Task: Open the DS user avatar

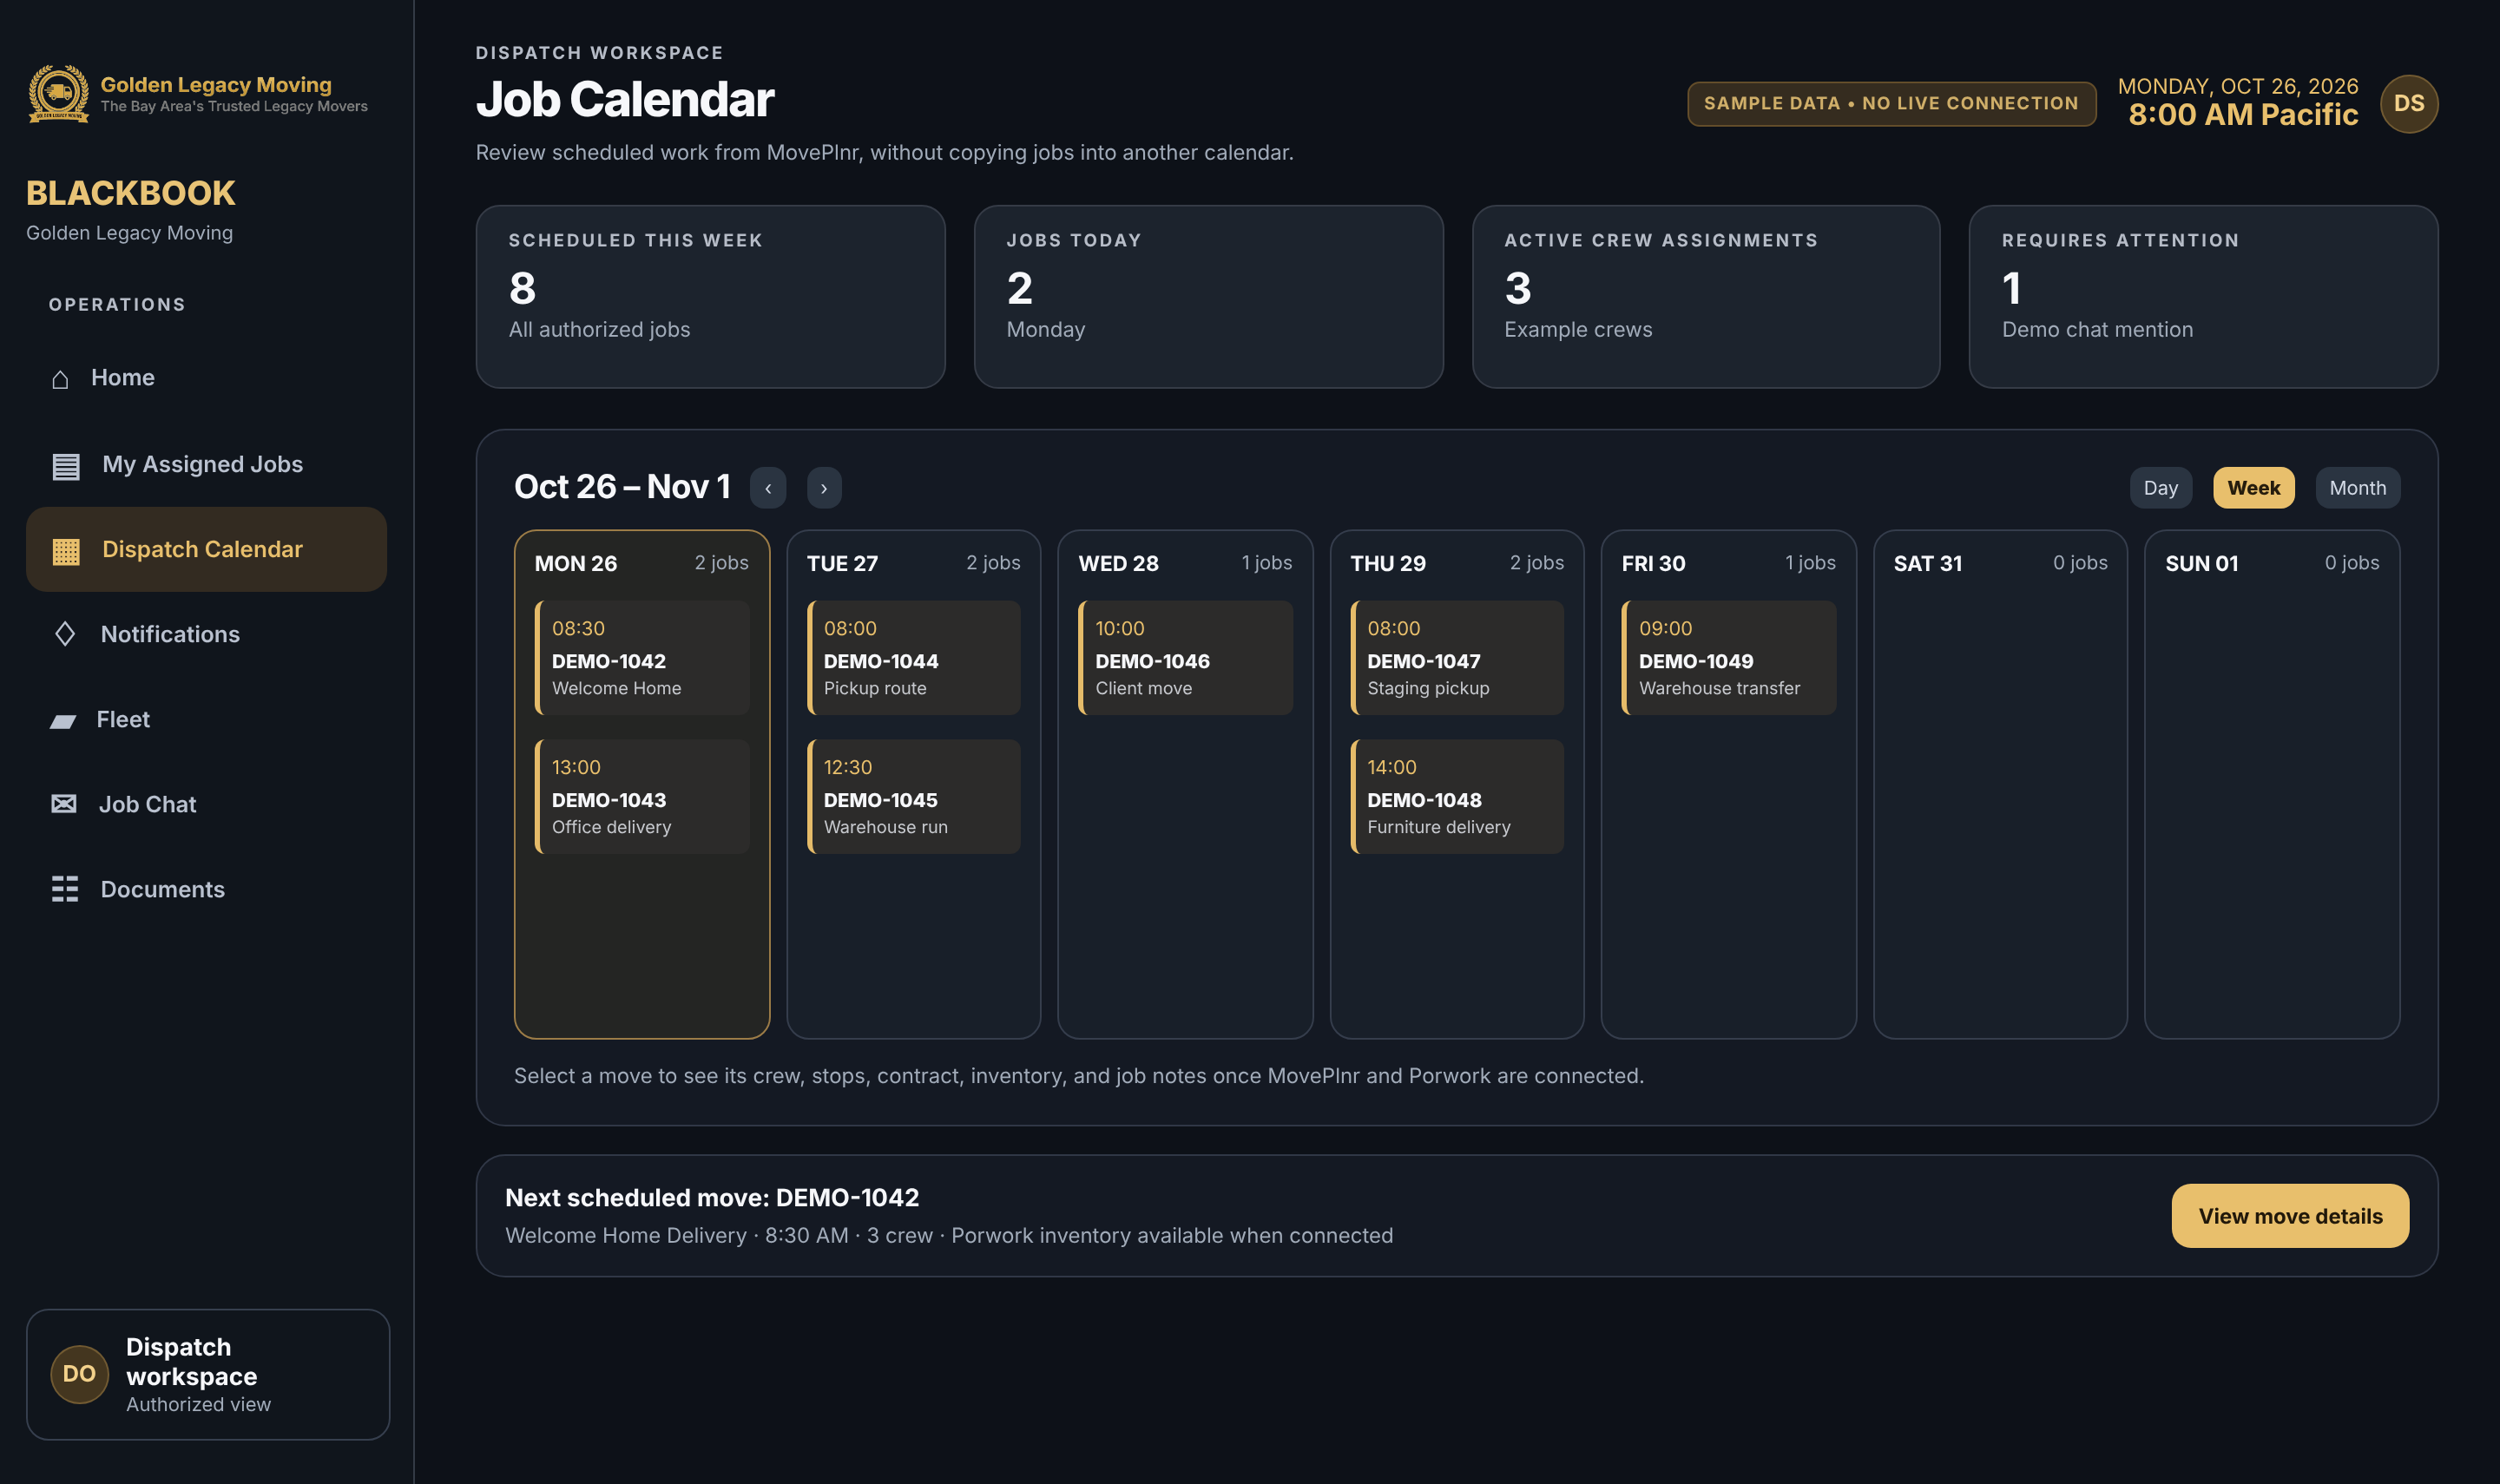Action: 2409,104
